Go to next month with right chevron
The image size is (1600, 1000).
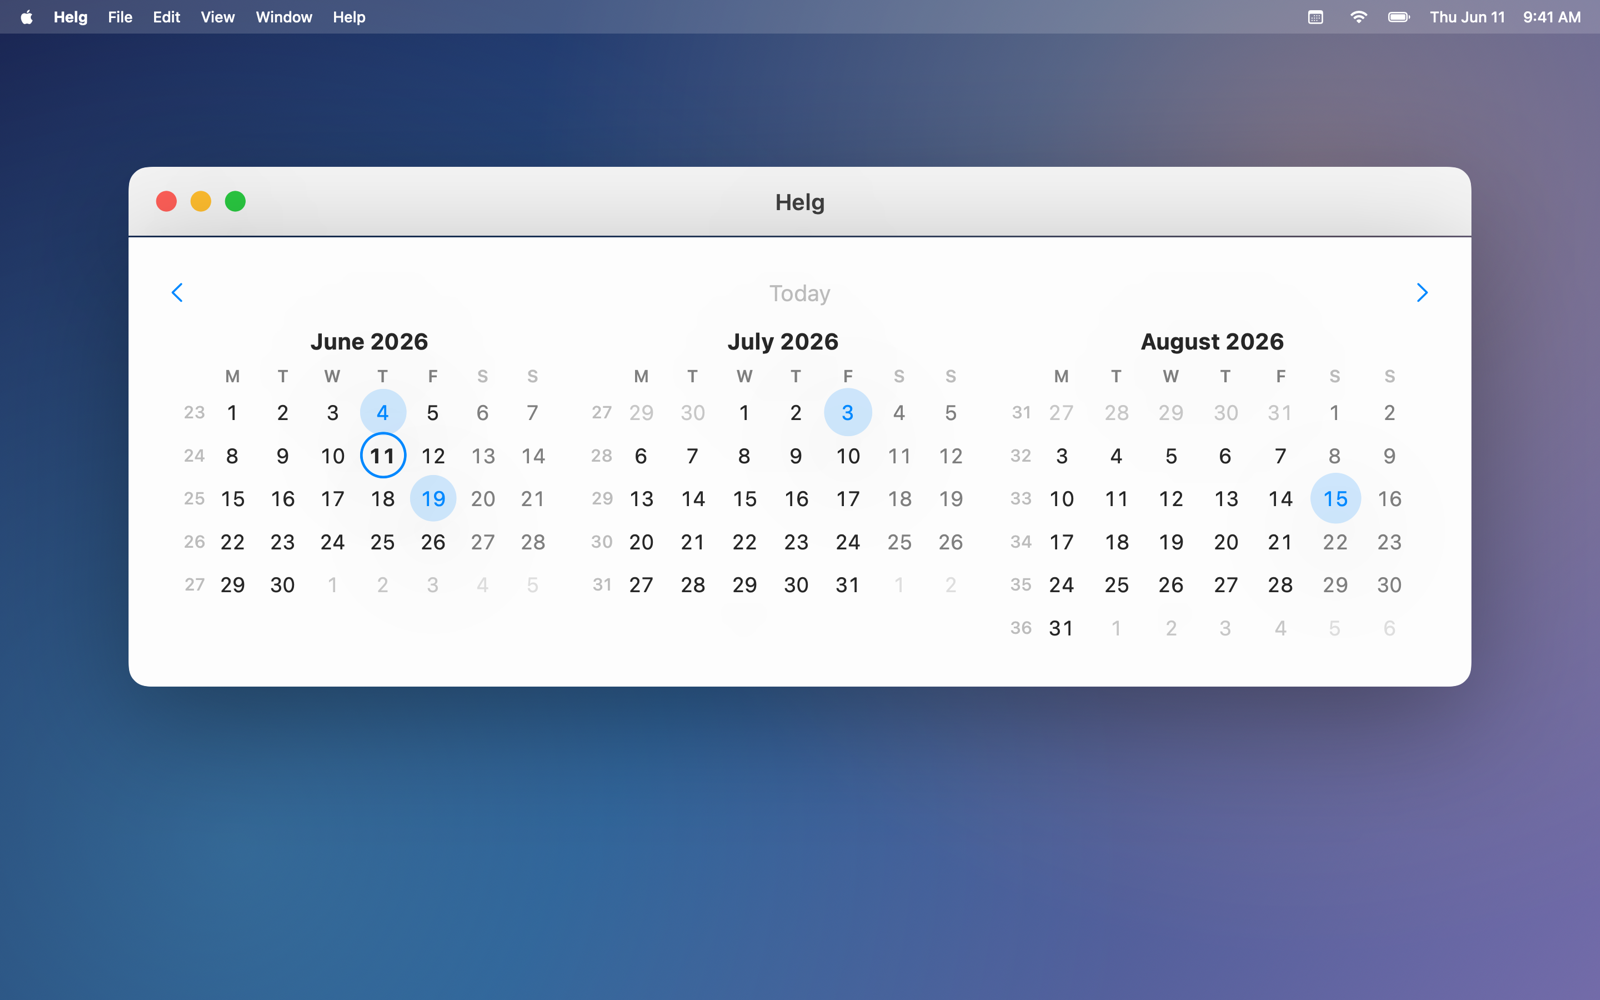click(1421, 293)
